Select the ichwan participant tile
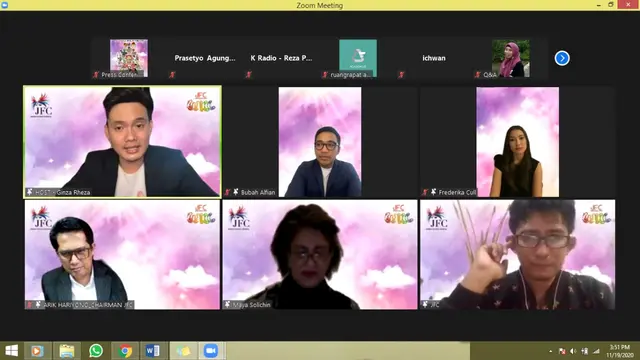The height and width of the screenshot is (360, 640). [434, 58]
